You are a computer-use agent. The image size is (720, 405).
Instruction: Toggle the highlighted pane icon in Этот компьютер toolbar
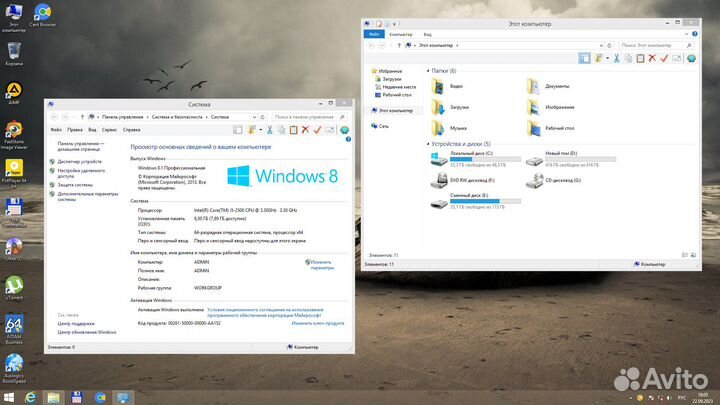584,58
